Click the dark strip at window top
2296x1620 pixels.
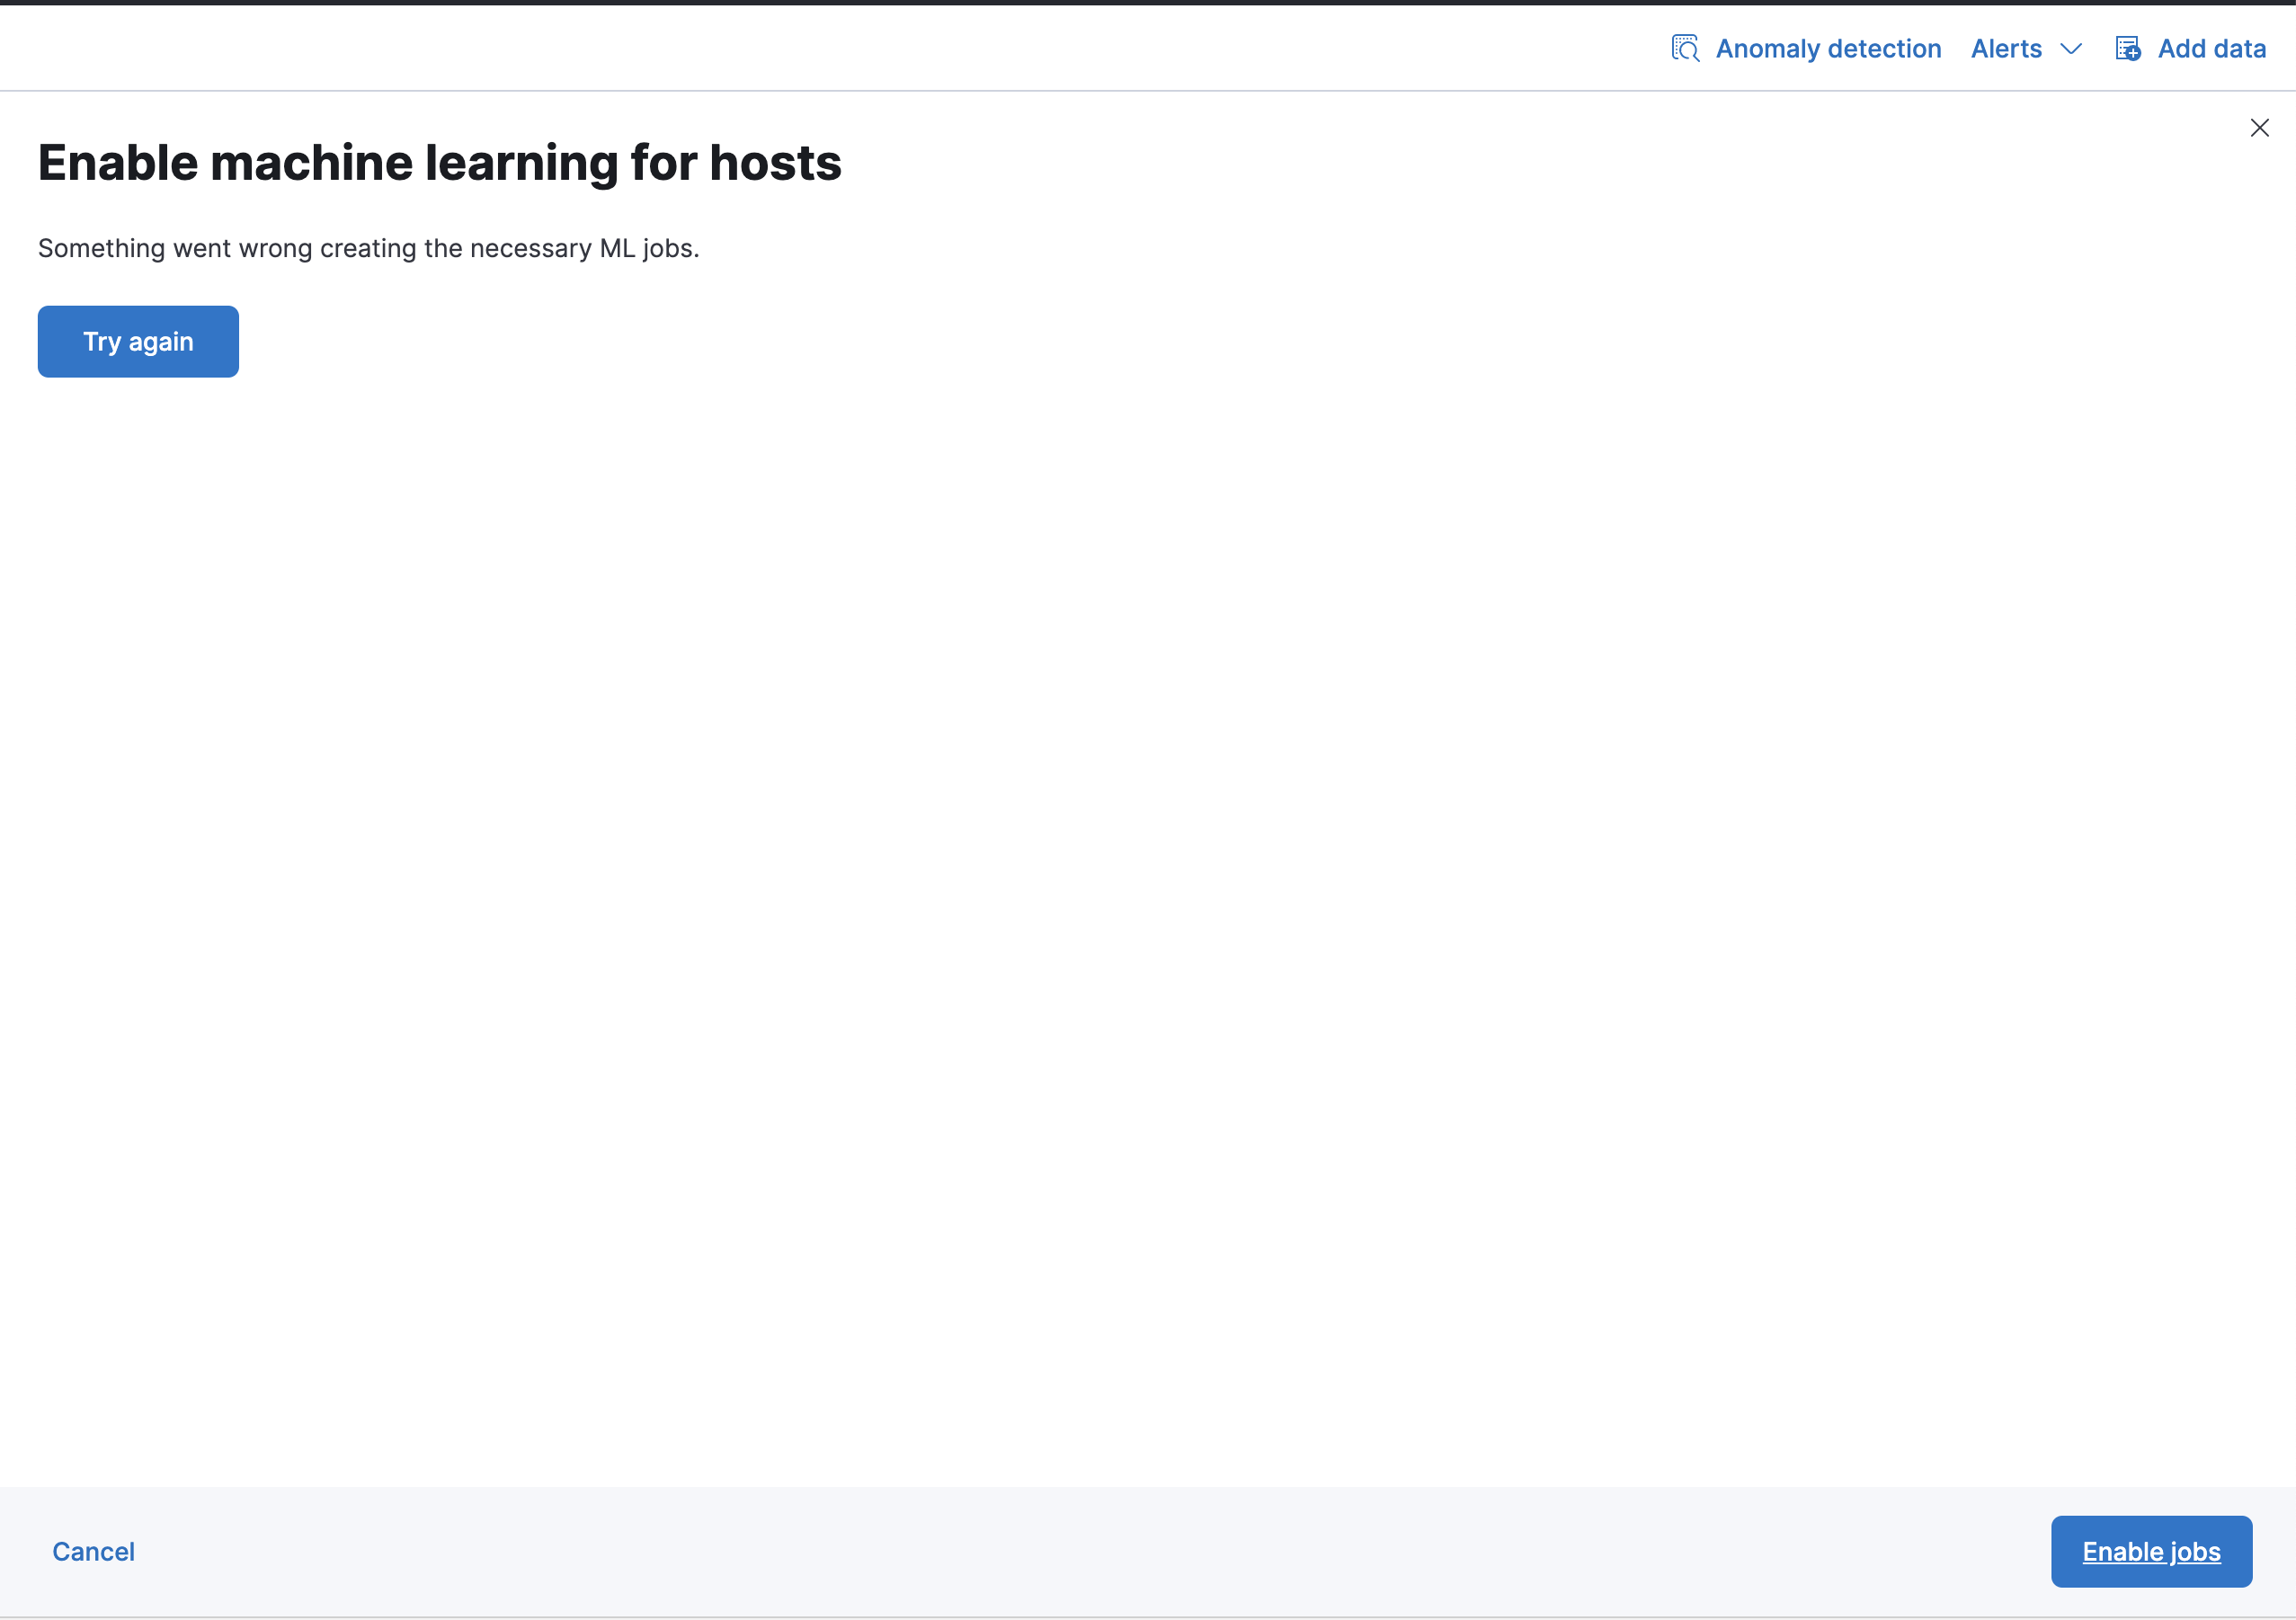click(1148, 2)
